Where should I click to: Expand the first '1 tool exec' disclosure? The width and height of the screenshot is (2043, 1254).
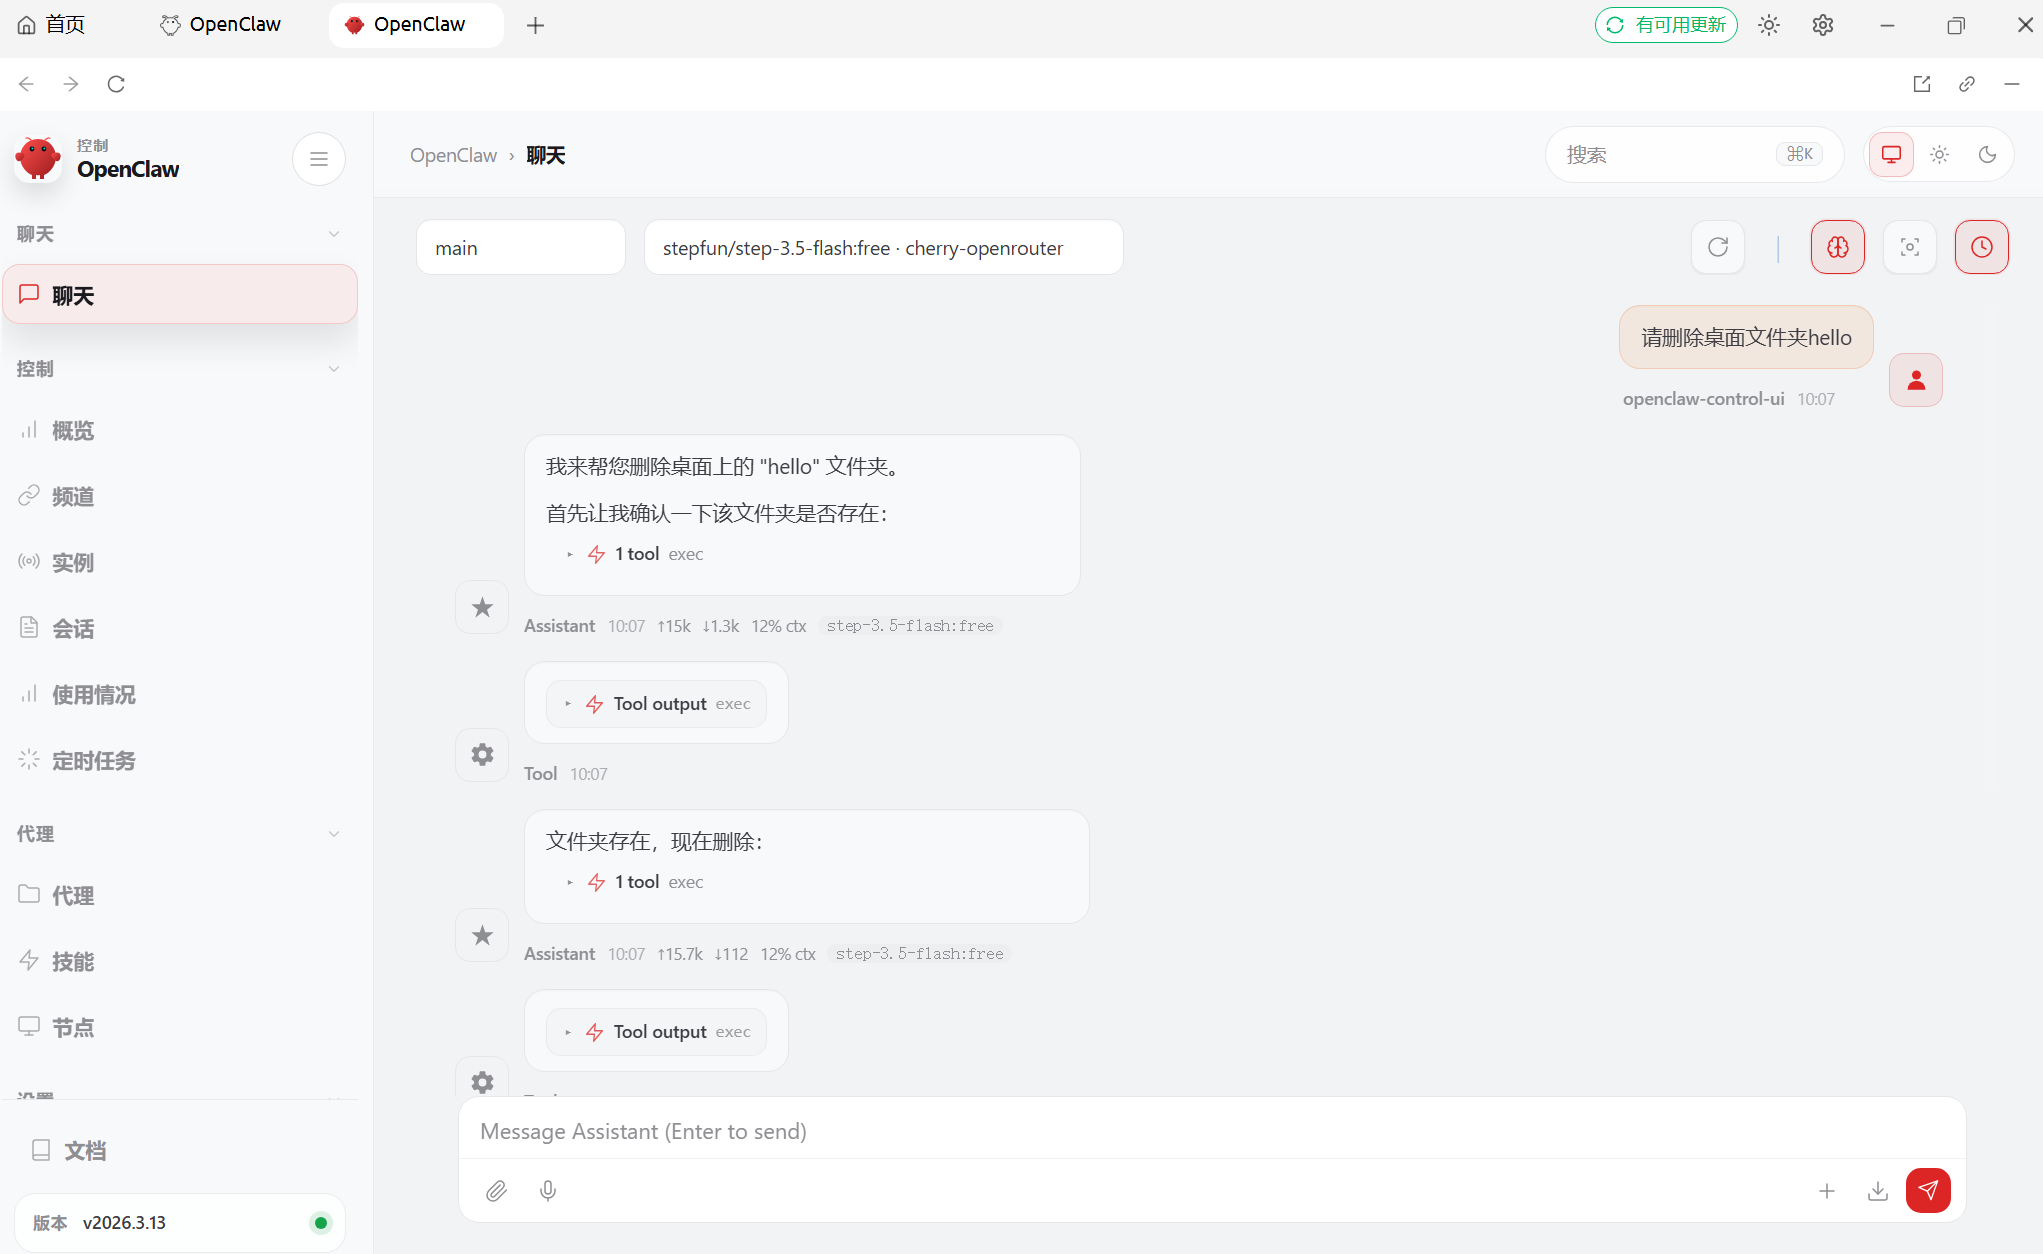pos(636,554)
